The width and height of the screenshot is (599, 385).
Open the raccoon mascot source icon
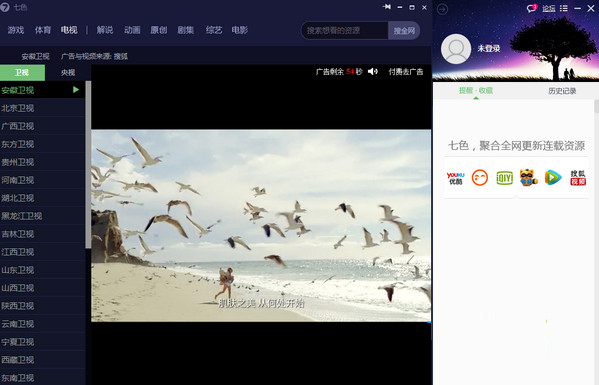pyautogui.click(x=528, y=178)
